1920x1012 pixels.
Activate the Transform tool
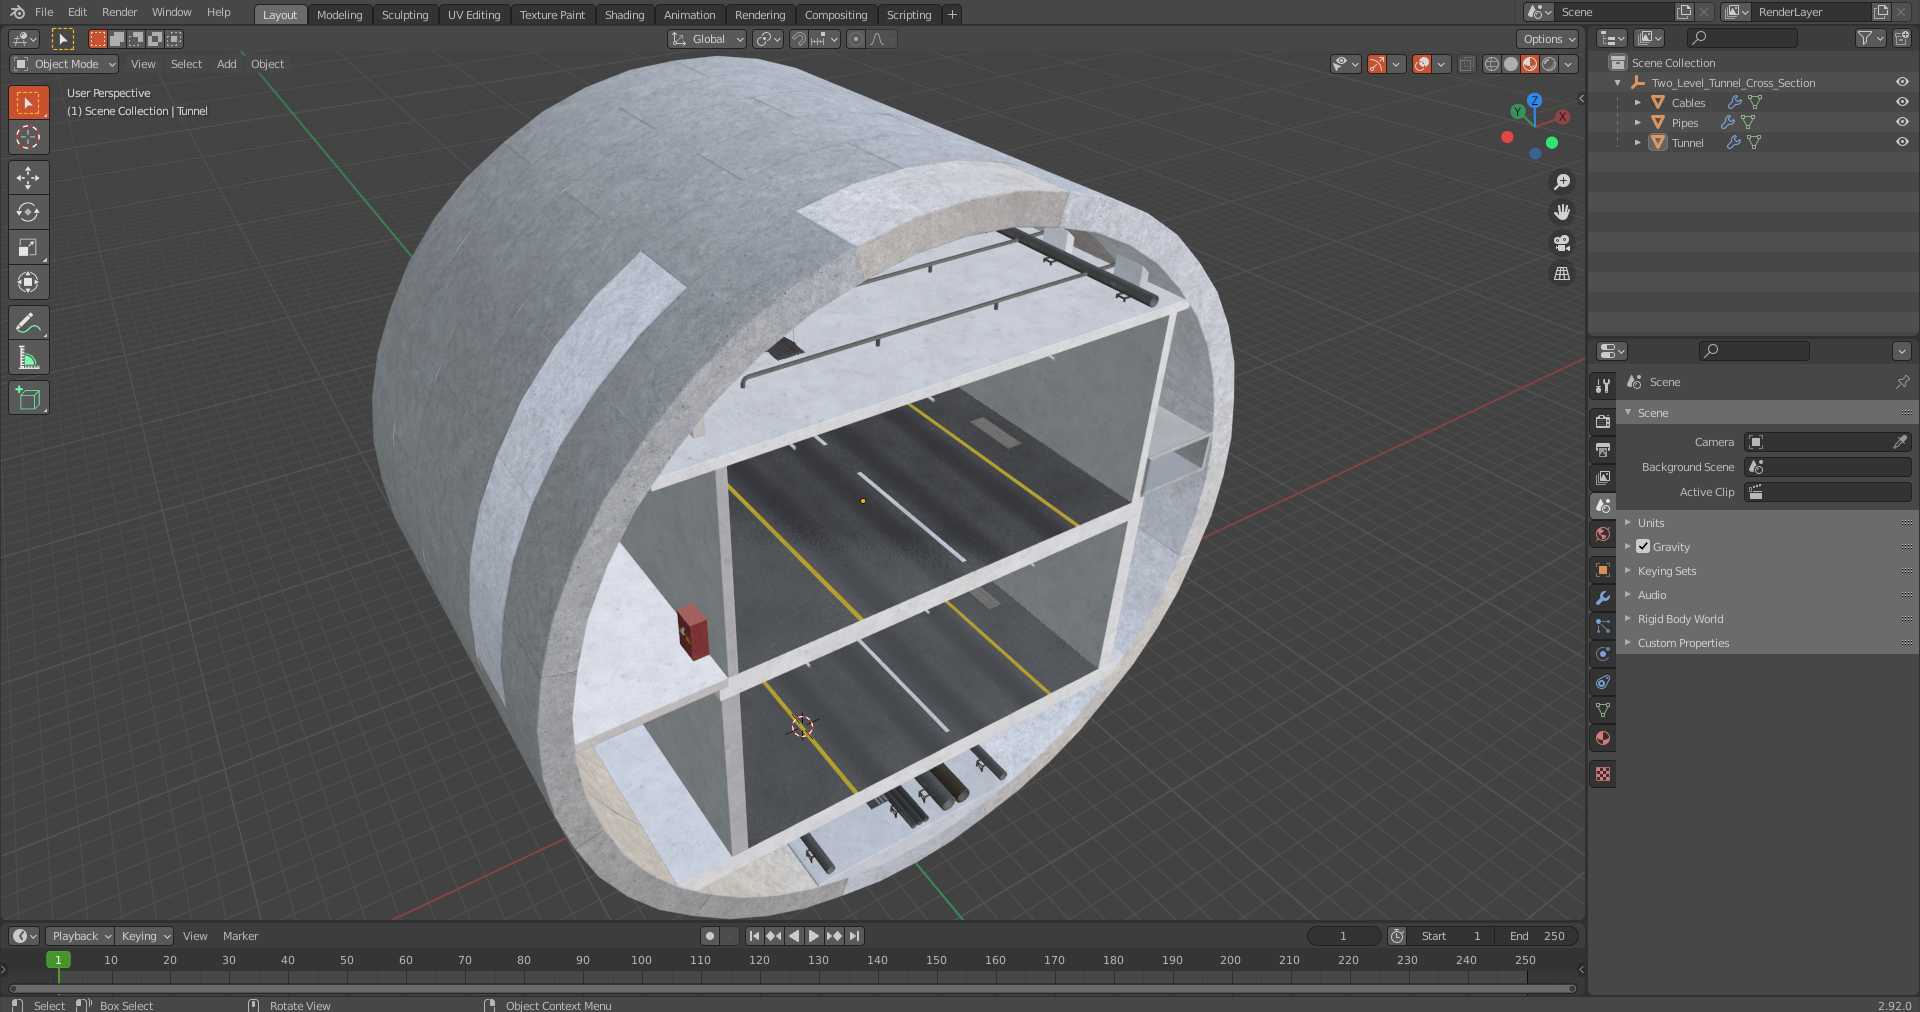coord(28,282)
